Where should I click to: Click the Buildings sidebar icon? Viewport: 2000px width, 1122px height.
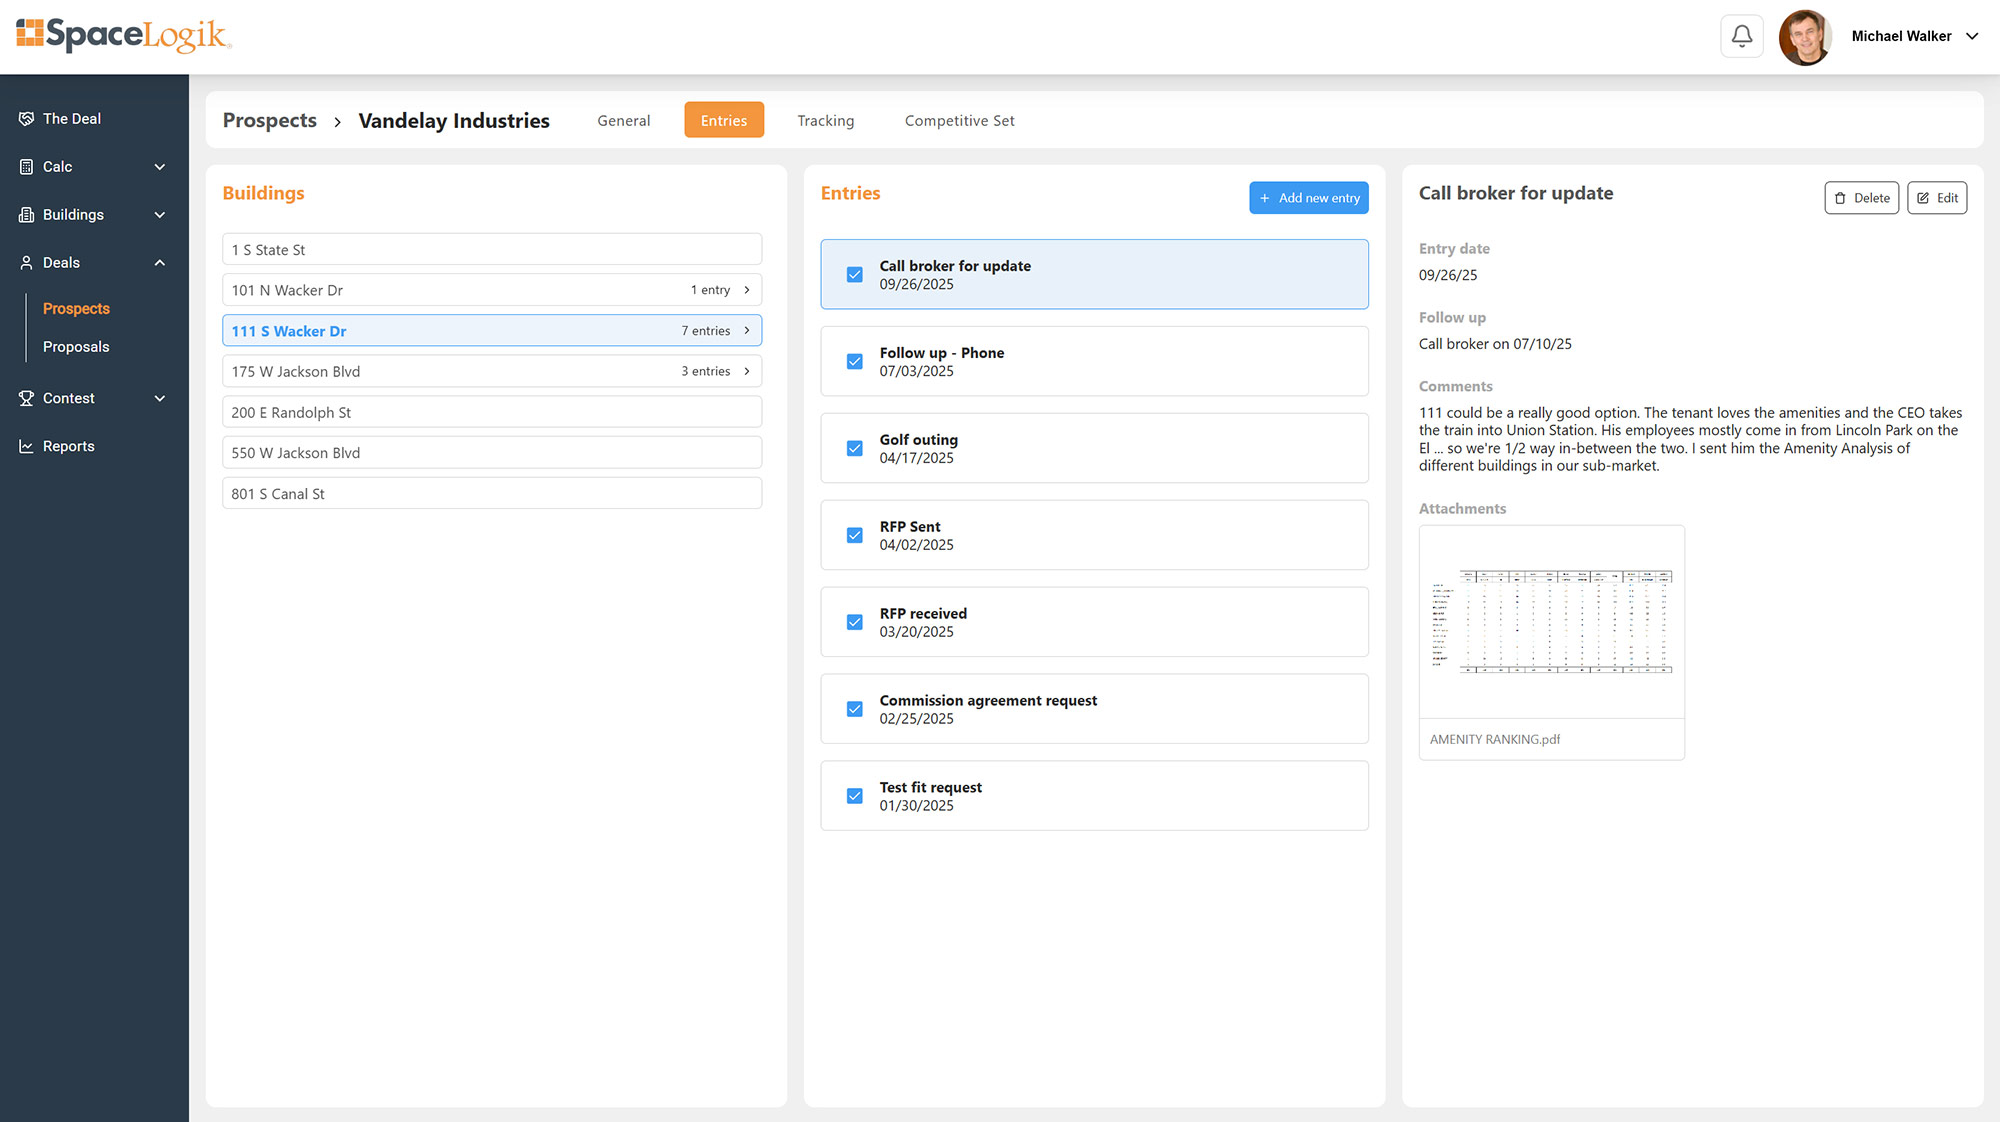[x=27, y=214]
